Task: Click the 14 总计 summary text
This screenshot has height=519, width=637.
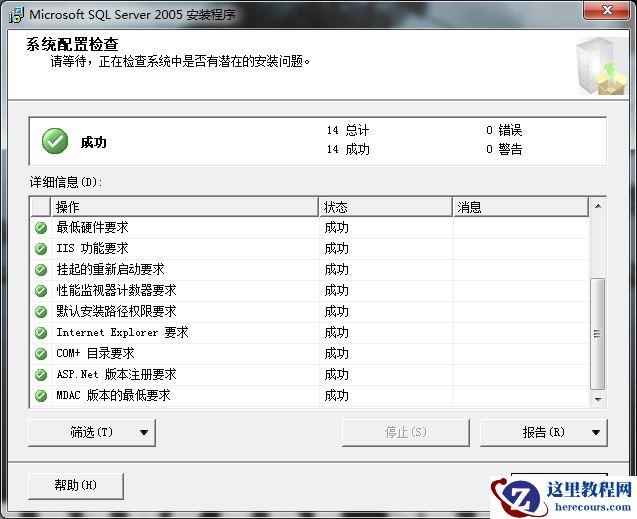Action: click(348, 130)
